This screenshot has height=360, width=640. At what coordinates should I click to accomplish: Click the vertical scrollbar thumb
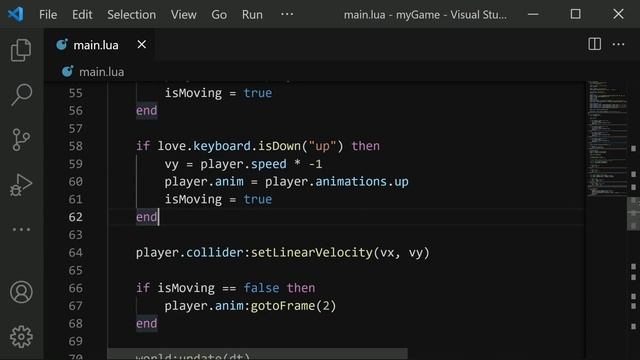click(x=633, y=214)
